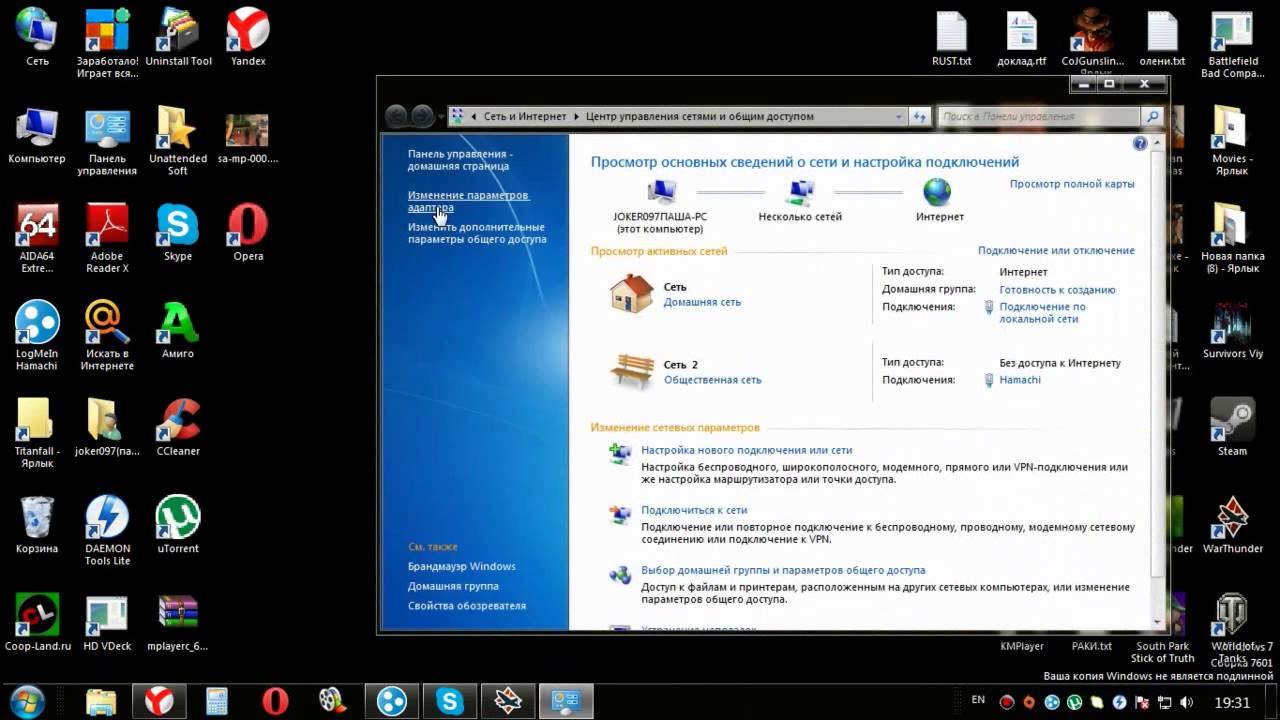Click Настройка нового подключения или сети
1280x720 pixels.
746,450
